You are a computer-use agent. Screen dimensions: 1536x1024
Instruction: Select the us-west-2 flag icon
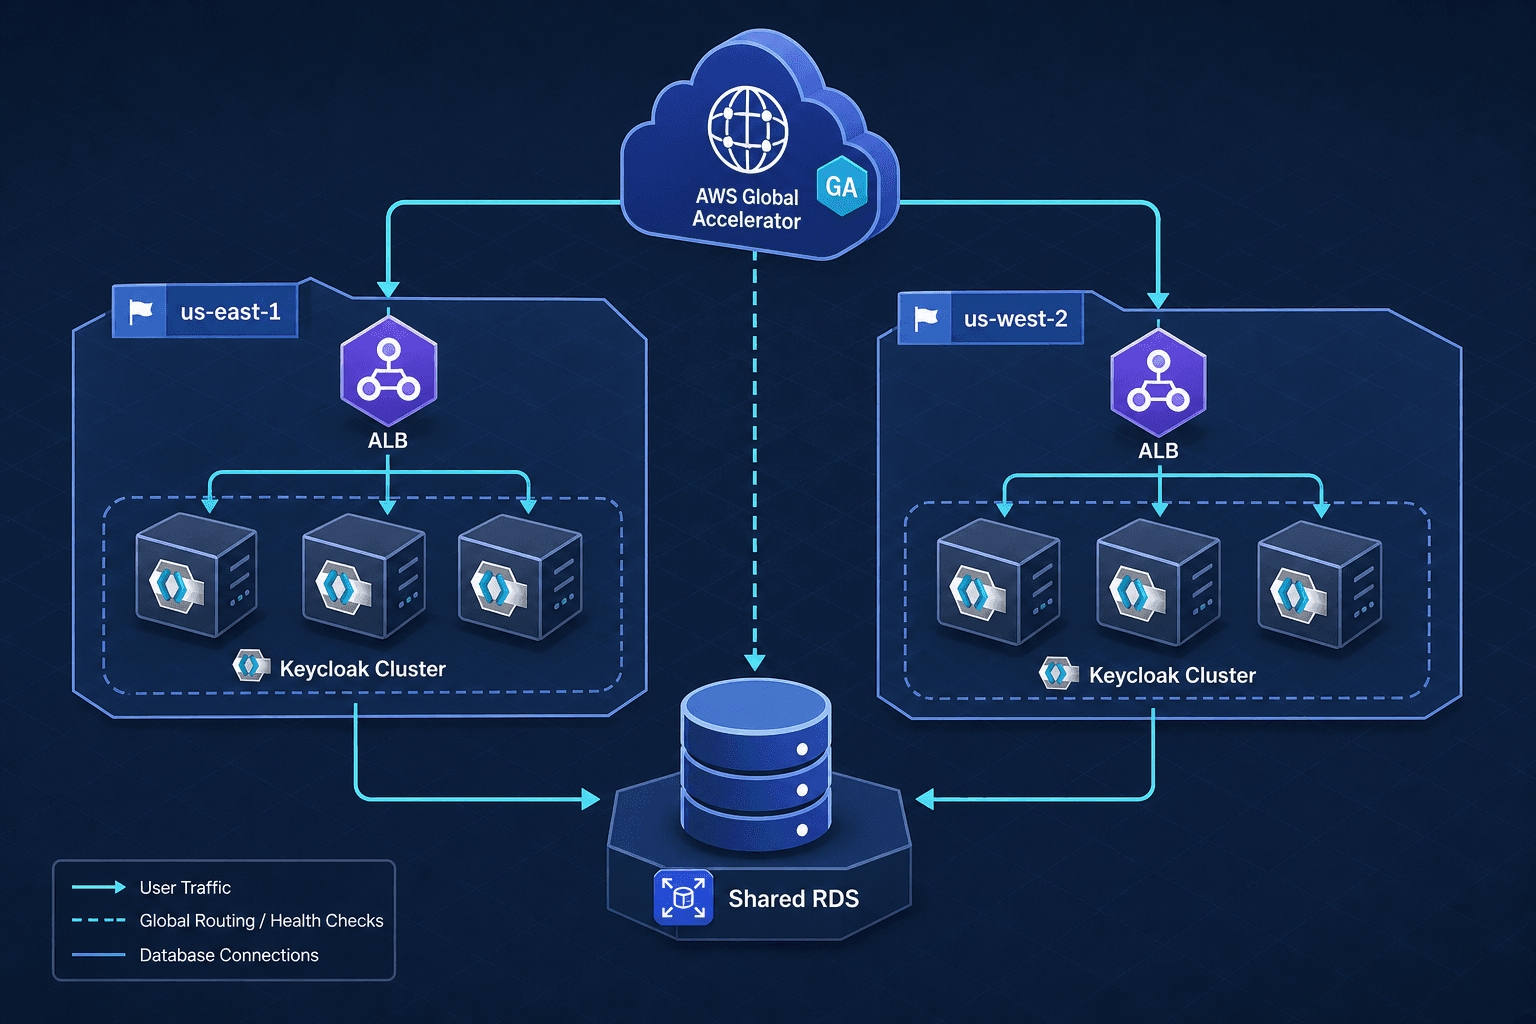click(x=927, y=319)
